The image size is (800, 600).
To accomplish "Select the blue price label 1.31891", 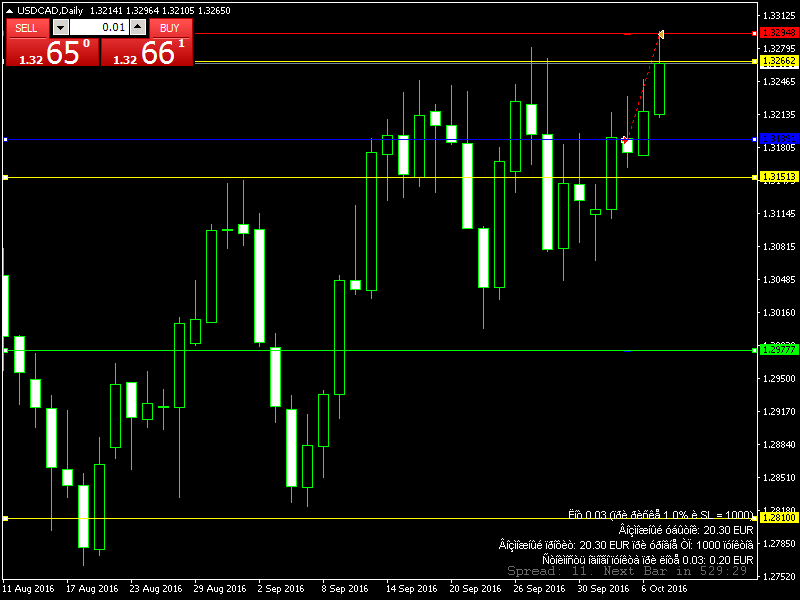I will click(x=778, y=139).
